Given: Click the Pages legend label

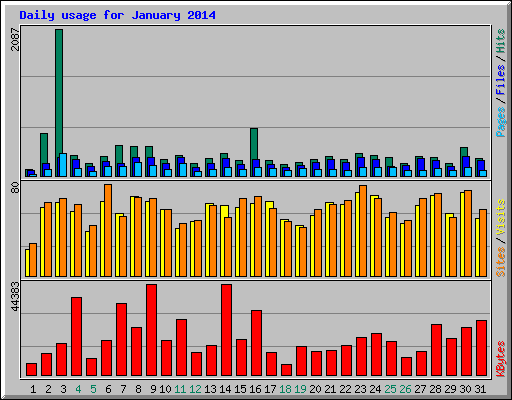Looking at the screenshot, I should coord(500,122).
